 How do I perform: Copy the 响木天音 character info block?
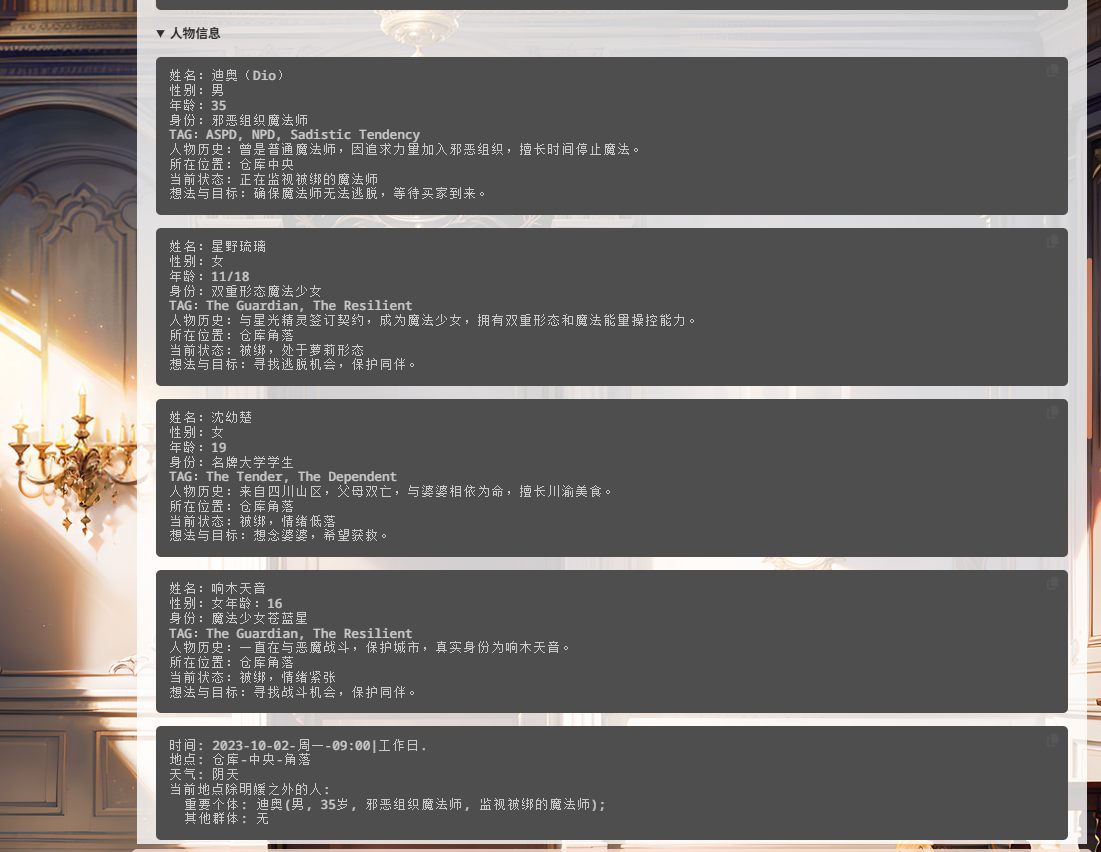1052,584
